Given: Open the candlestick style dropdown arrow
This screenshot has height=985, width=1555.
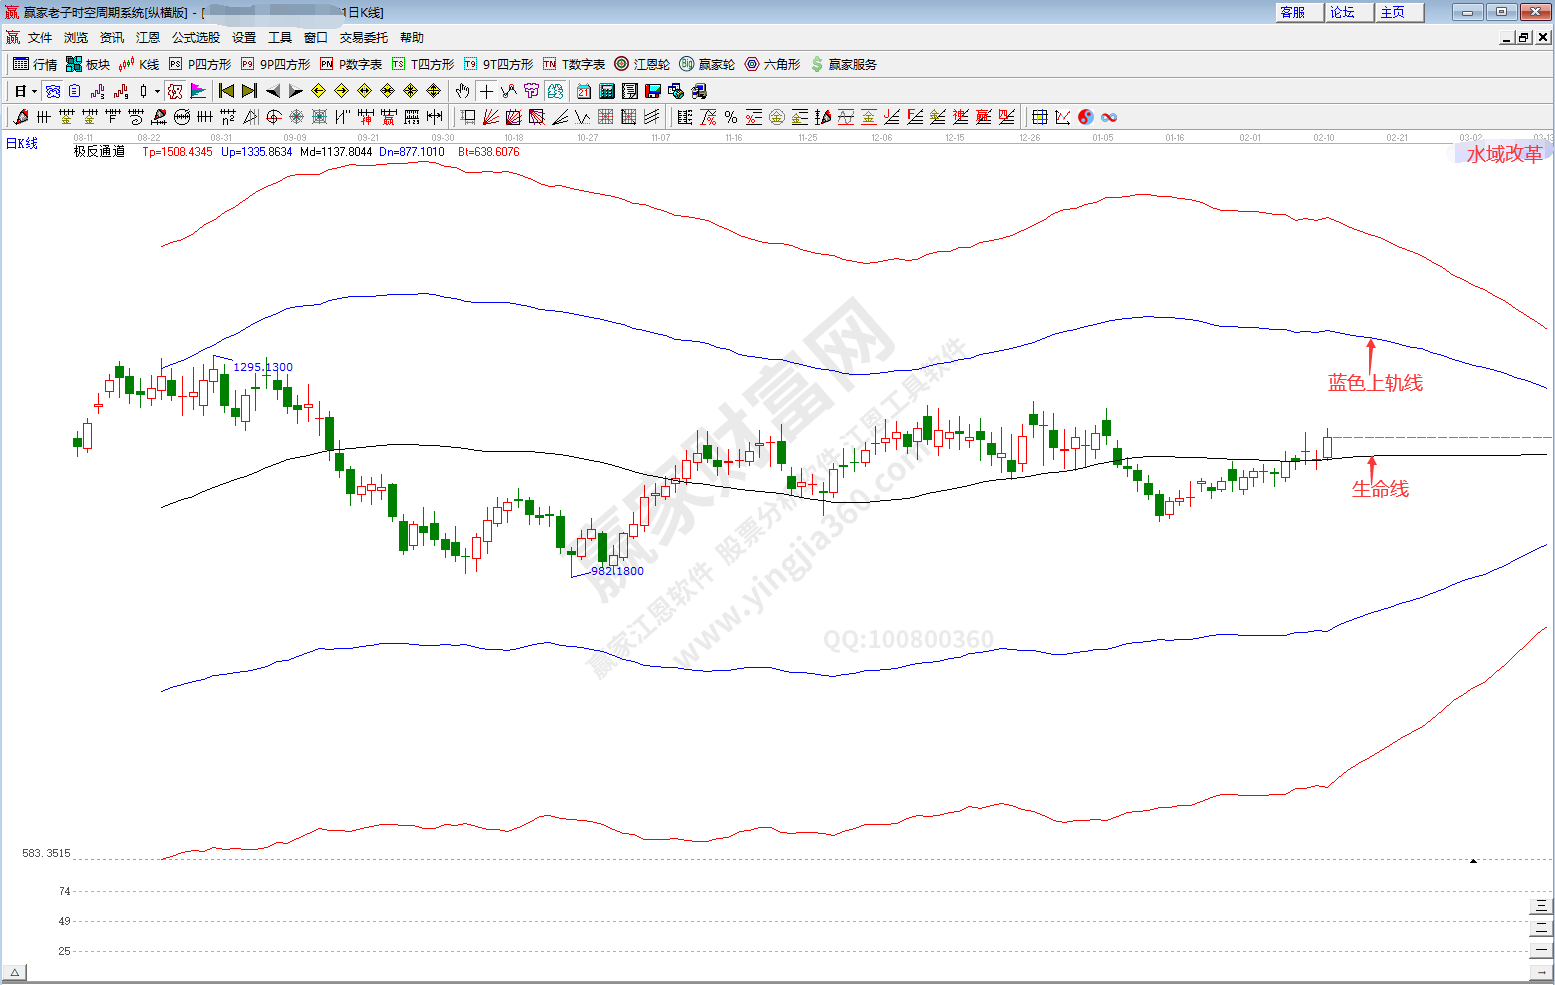Looking at the screenshot, I should [157, 91].
